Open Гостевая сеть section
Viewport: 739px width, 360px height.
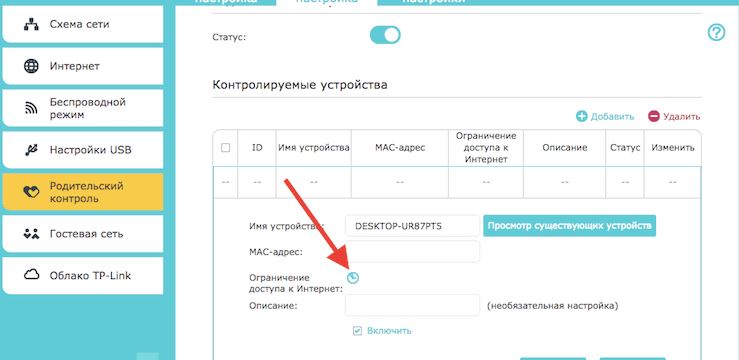click(x=83, y=234)
